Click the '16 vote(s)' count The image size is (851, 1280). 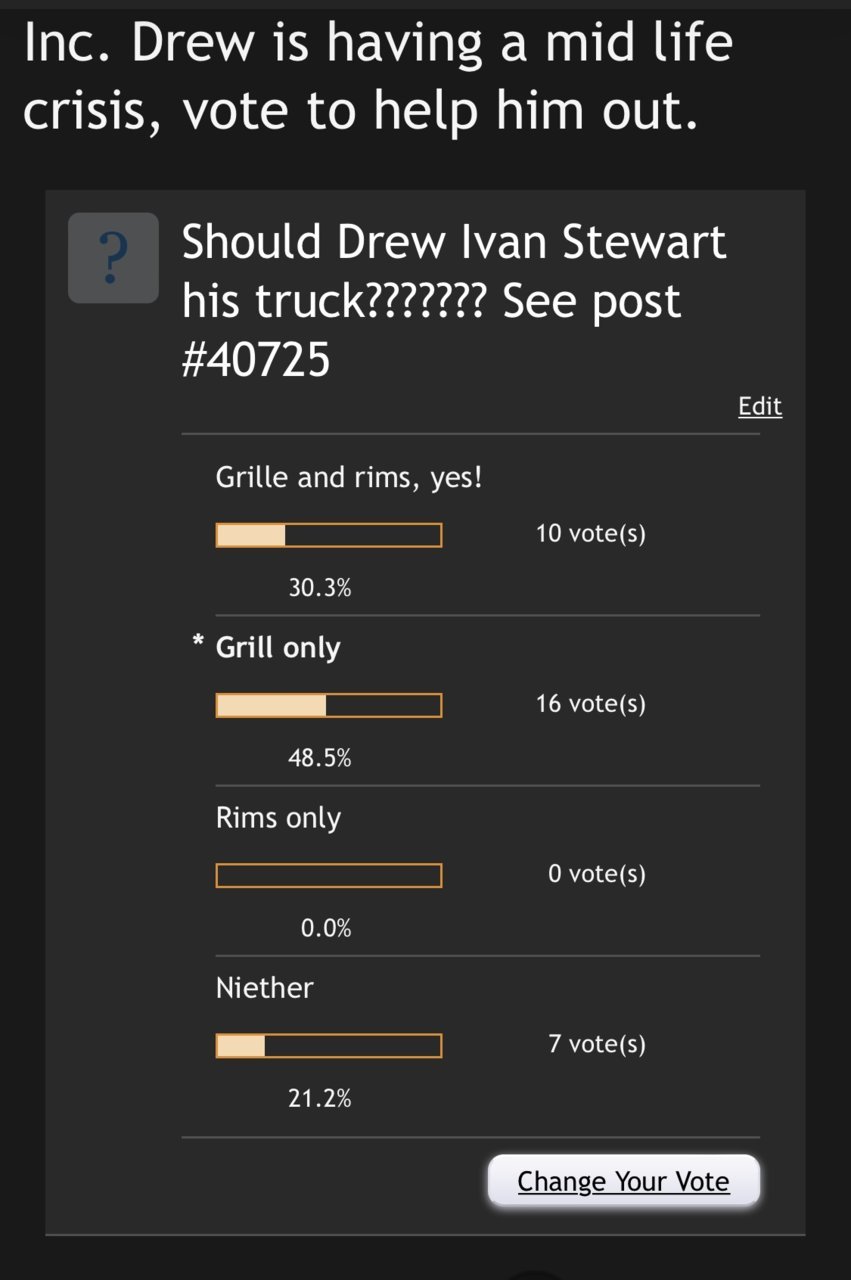(591, 704)
